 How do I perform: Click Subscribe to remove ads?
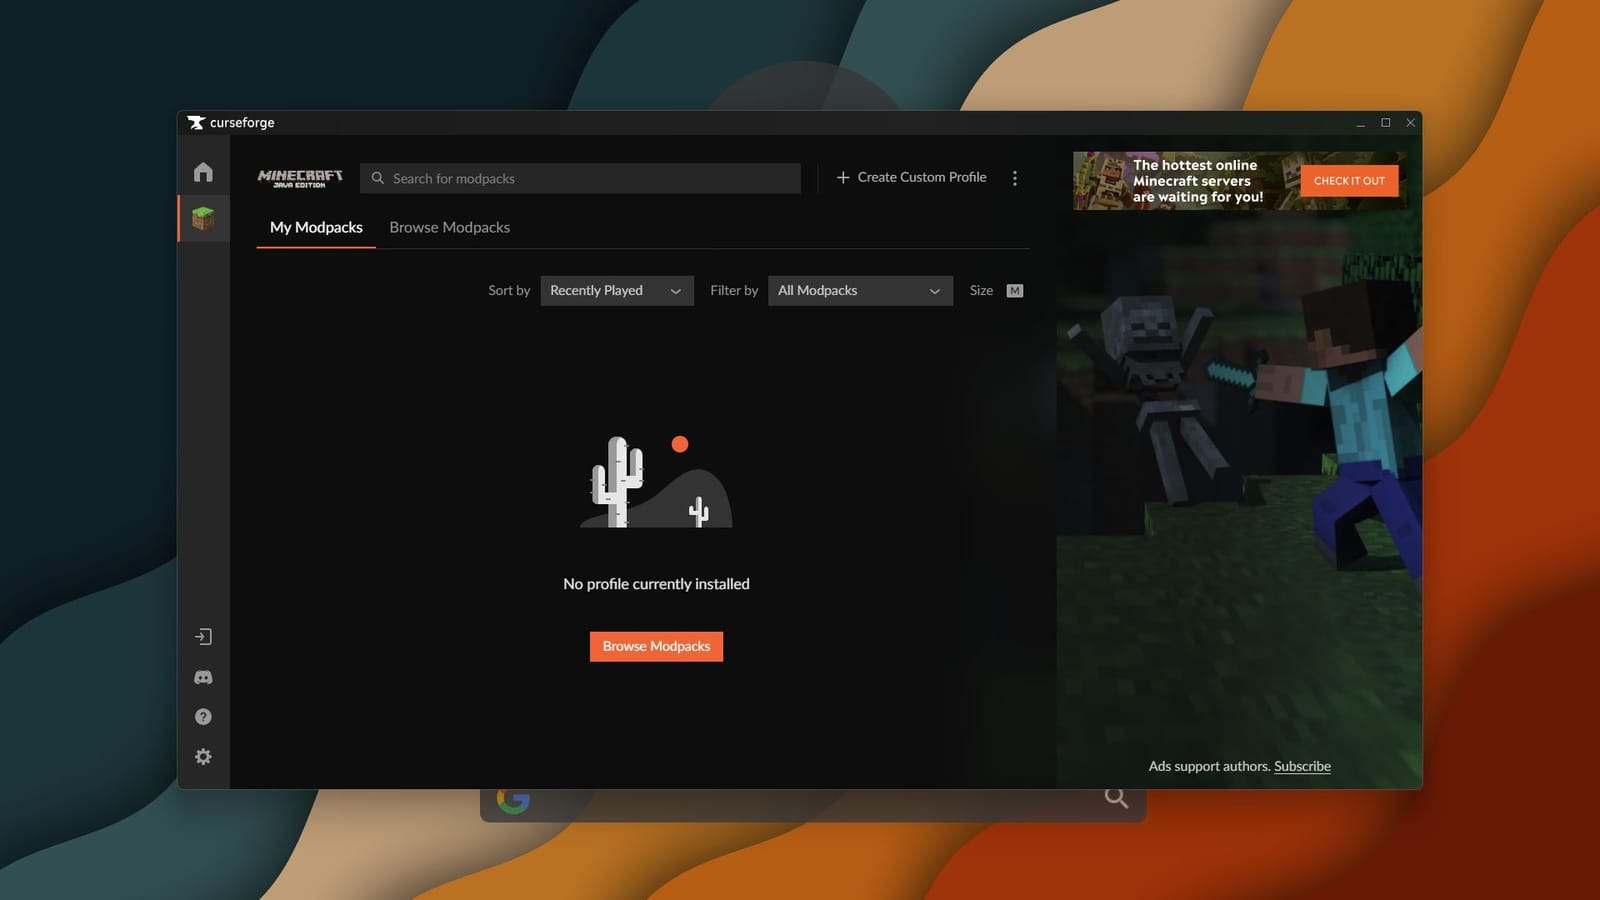pos(1301,766)
